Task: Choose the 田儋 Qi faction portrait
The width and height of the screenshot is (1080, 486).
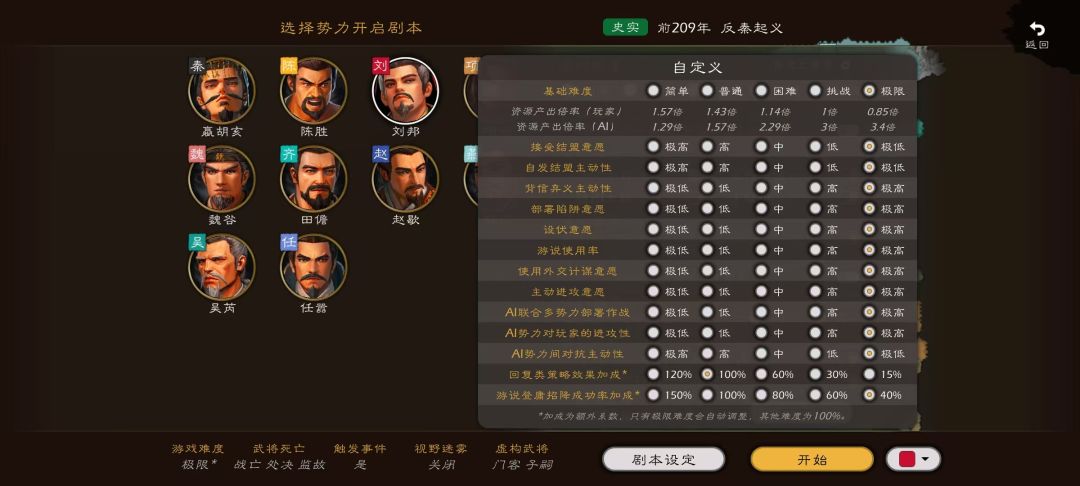Action: (313, 179)
